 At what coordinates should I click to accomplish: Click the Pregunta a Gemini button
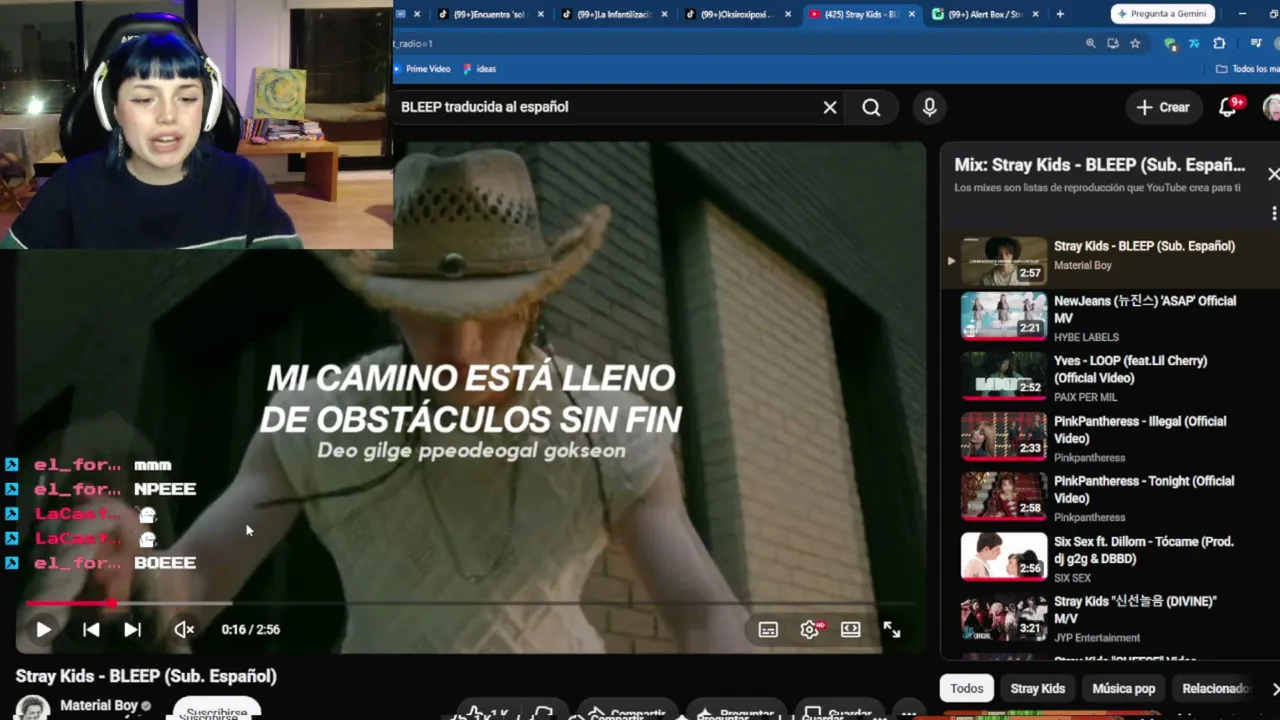pos(1163,14)
